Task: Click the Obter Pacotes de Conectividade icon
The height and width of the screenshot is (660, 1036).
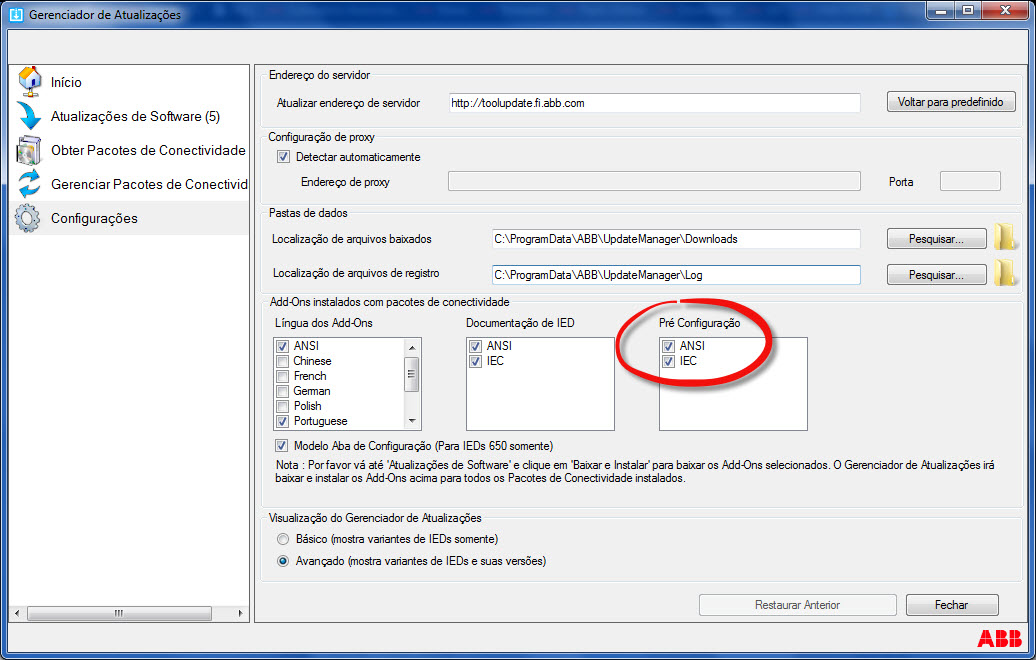Action: click(29, 150)
